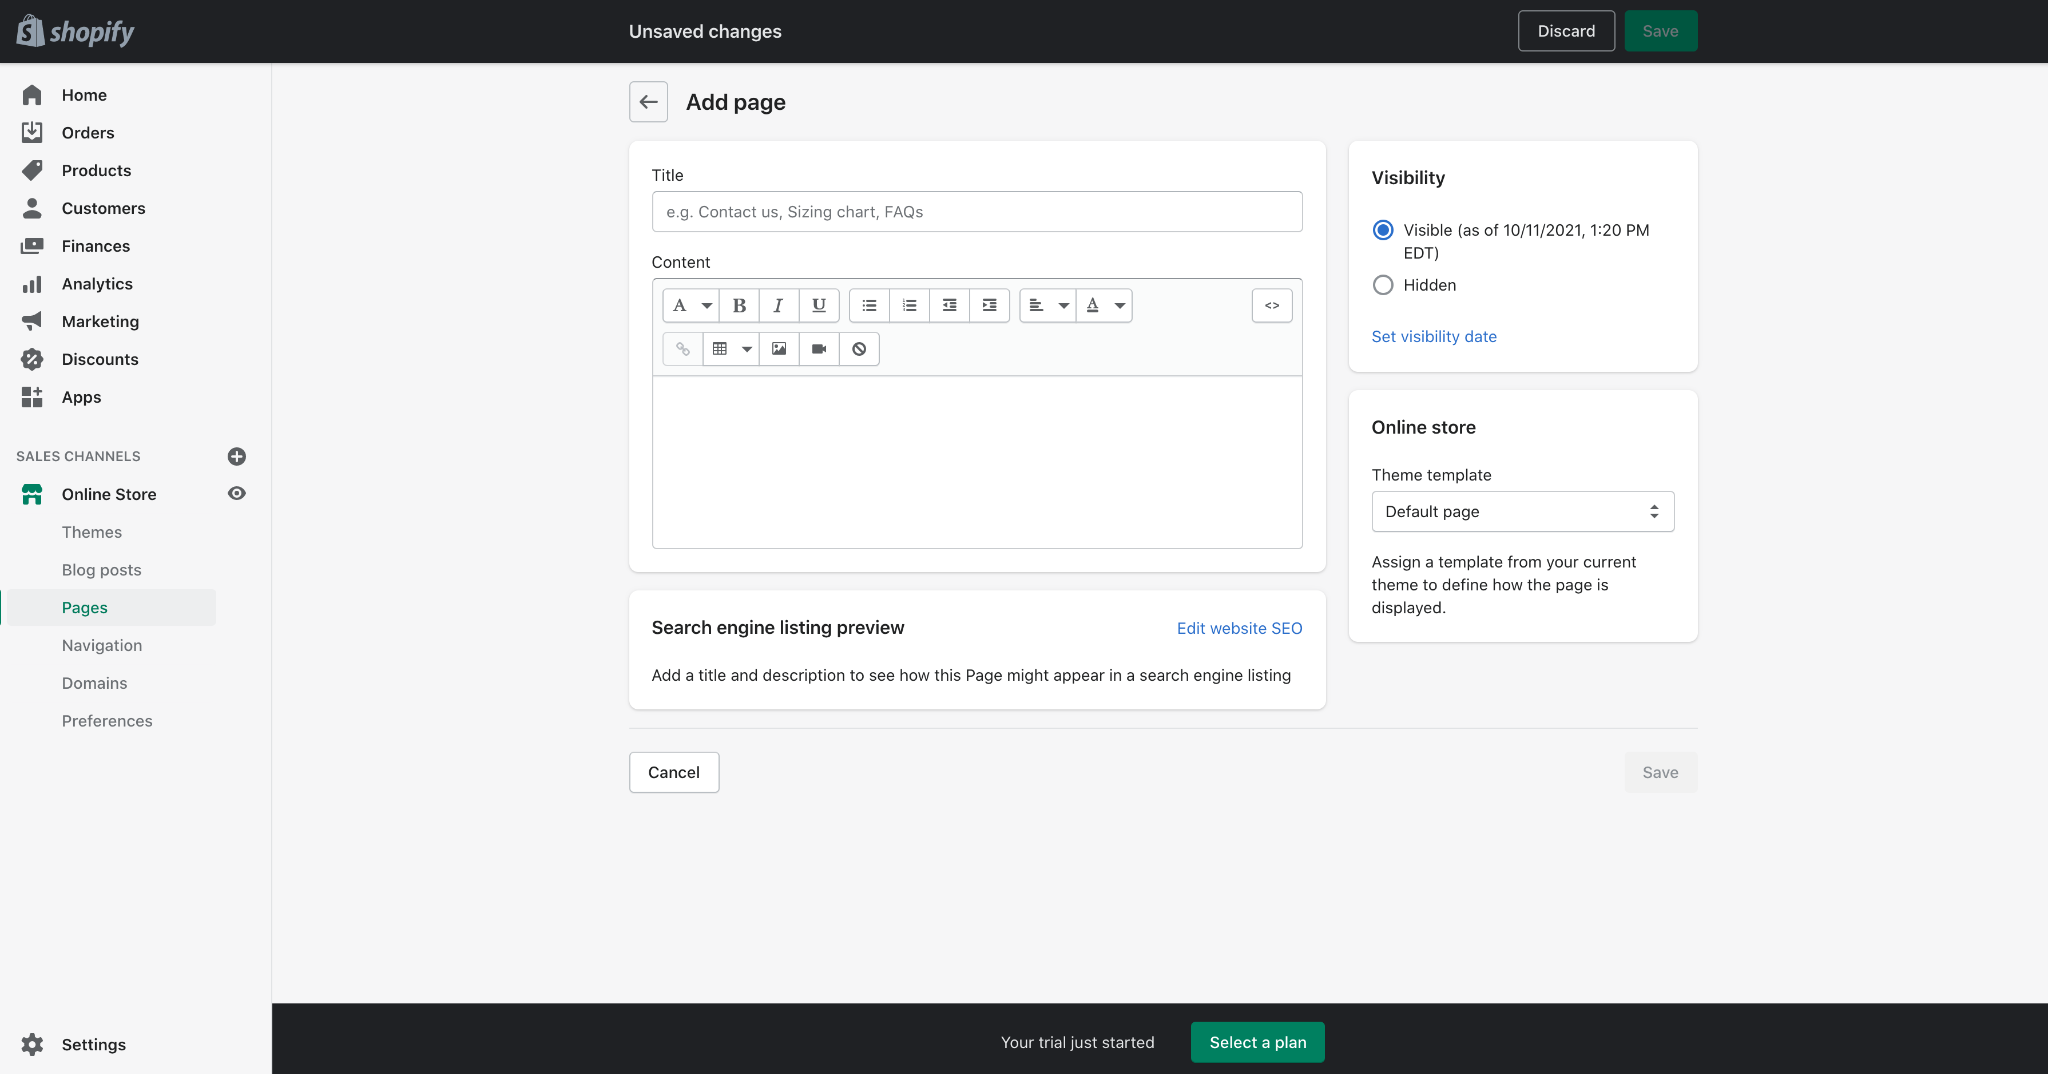The height and width of the screenshot is (1074, 2048).
Task: Click the back arrow next to Add page
Action: point(648,102)
